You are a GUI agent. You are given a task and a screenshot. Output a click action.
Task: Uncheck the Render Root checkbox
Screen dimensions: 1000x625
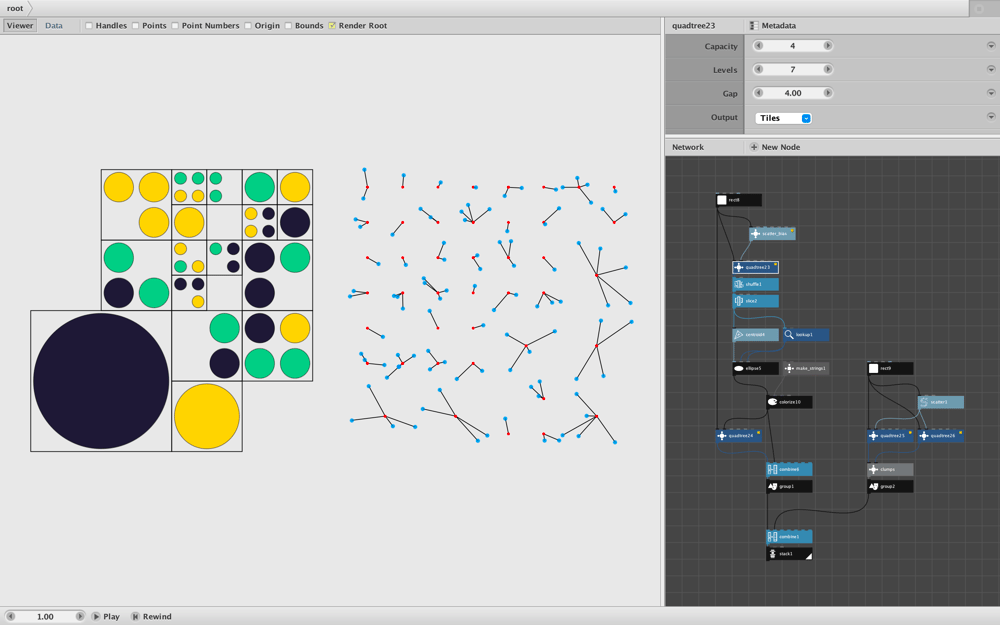tap(332, 26)
